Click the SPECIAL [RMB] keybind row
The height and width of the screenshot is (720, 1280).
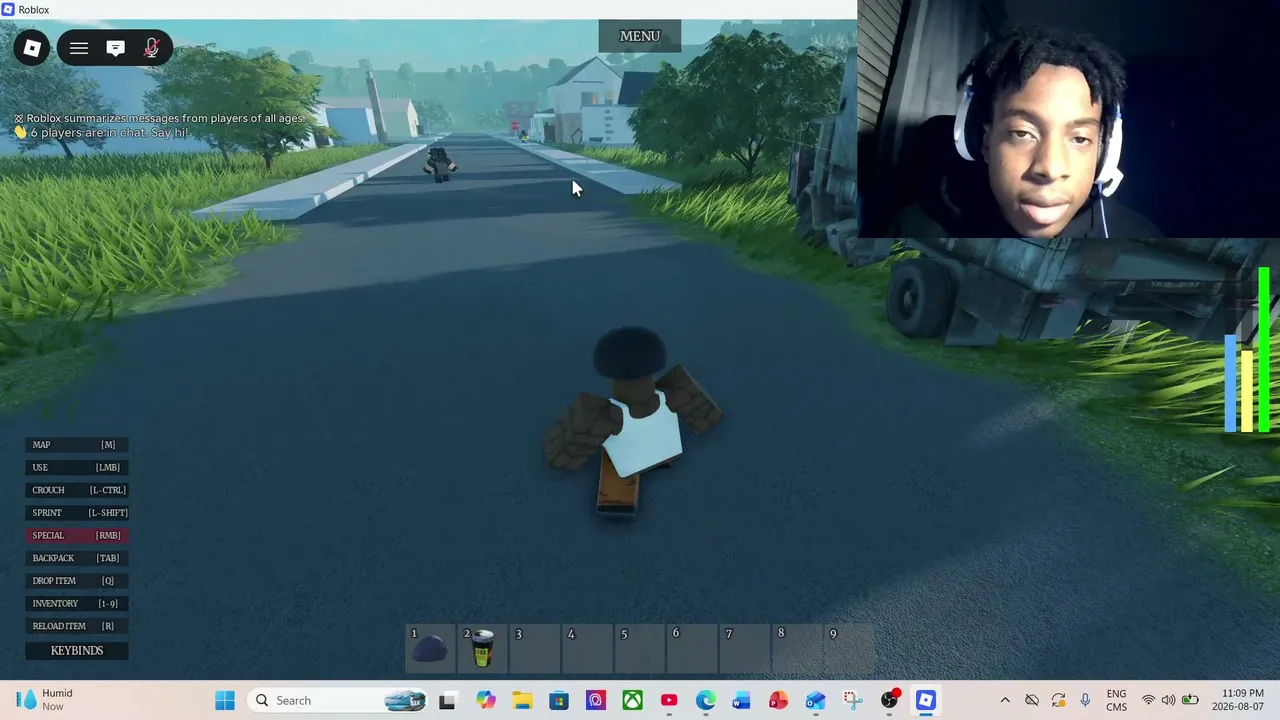click(x=77, y=535)
